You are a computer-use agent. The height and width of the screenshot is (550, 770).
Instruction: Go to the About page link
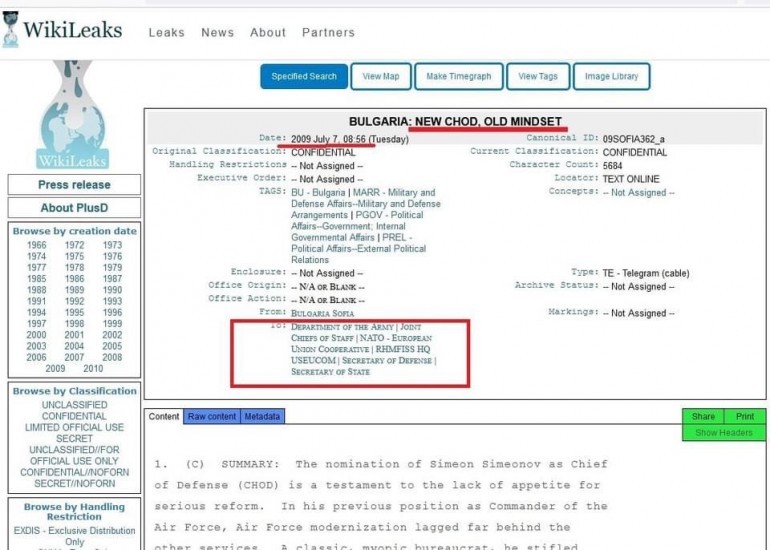tap(268, 32)
